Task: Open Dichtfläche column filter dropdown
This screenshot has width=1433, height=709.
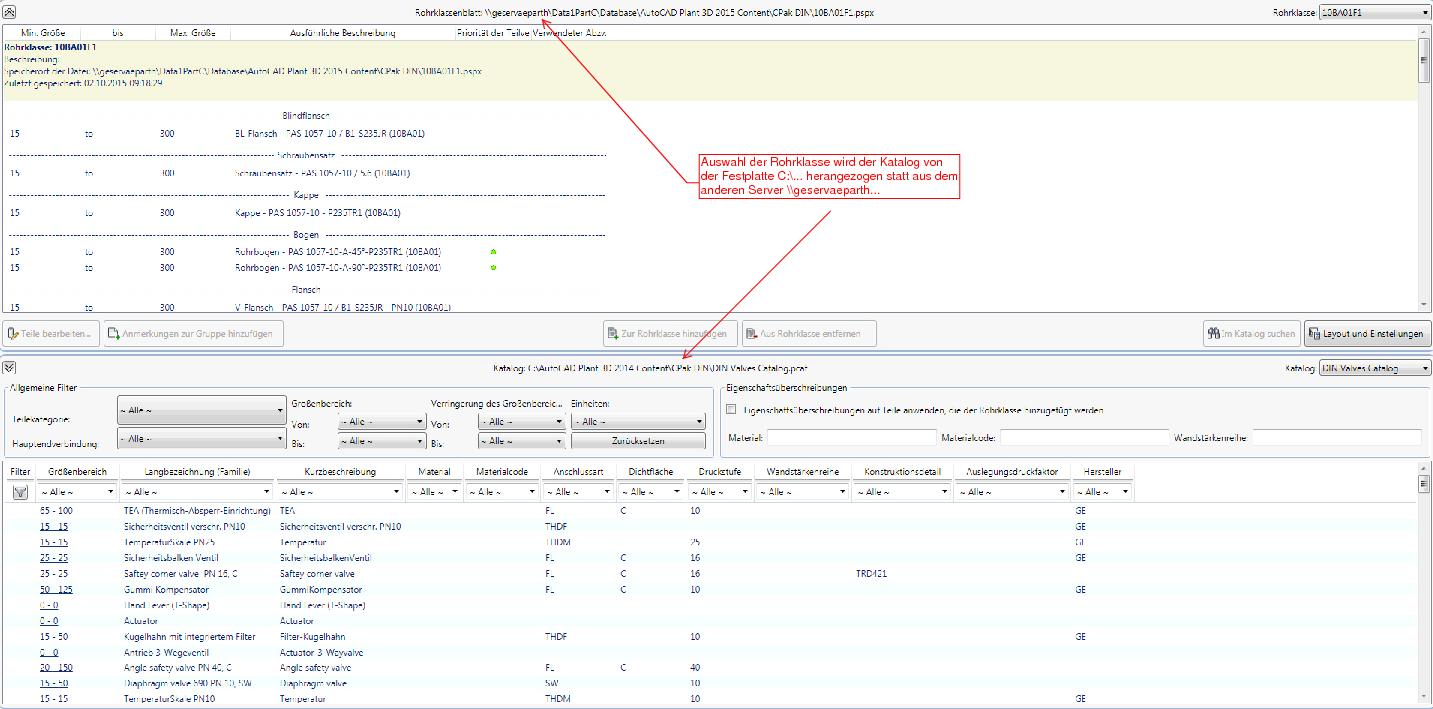Action: coord(650,492)
